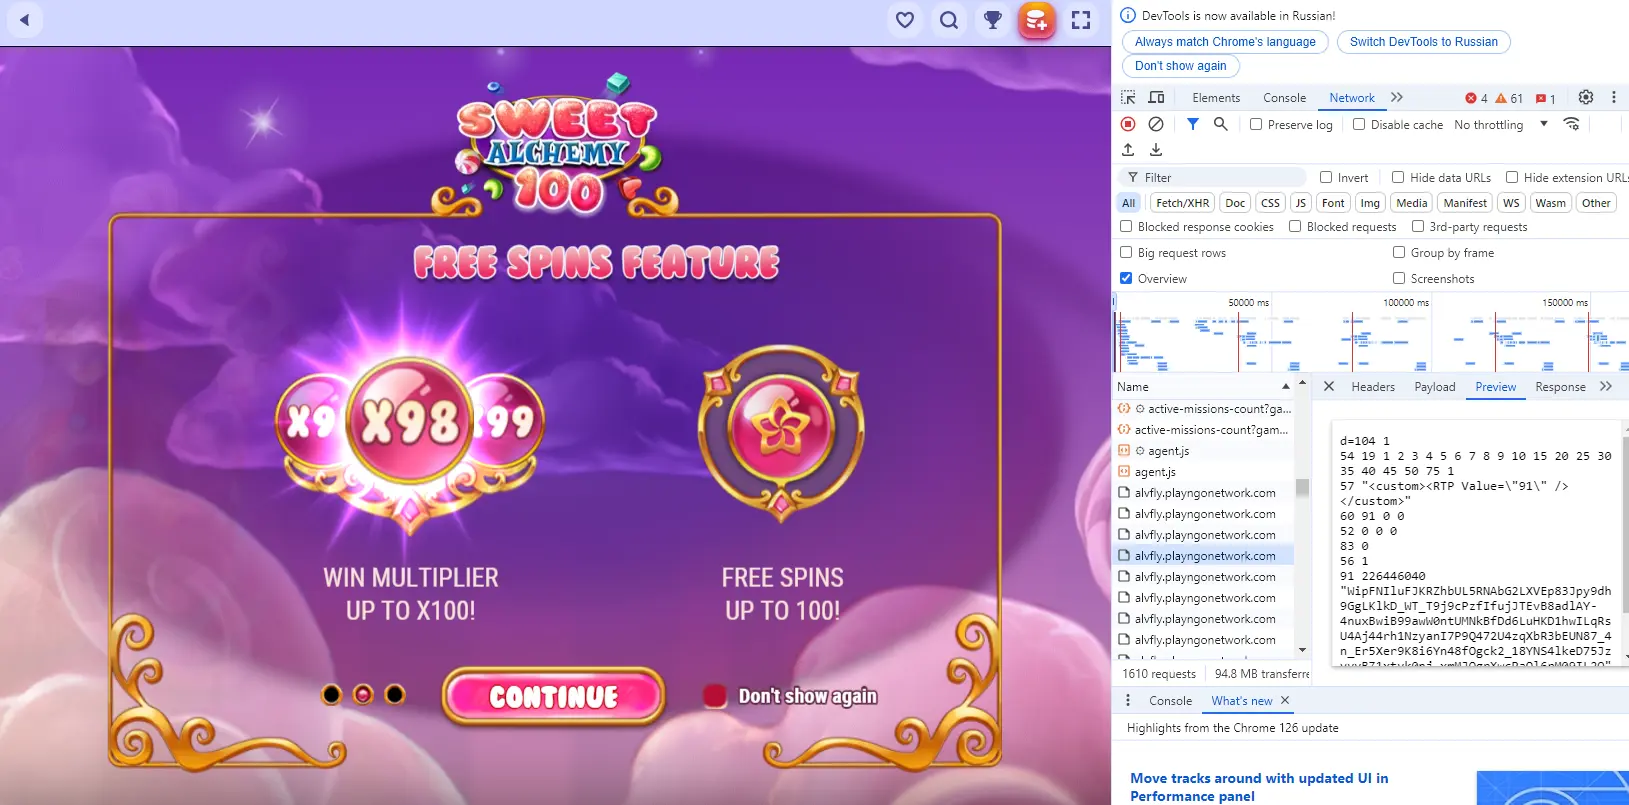The image size is (1629, 805).
Task: Open the Move tracks around article link
Action: coord(1259,787)
